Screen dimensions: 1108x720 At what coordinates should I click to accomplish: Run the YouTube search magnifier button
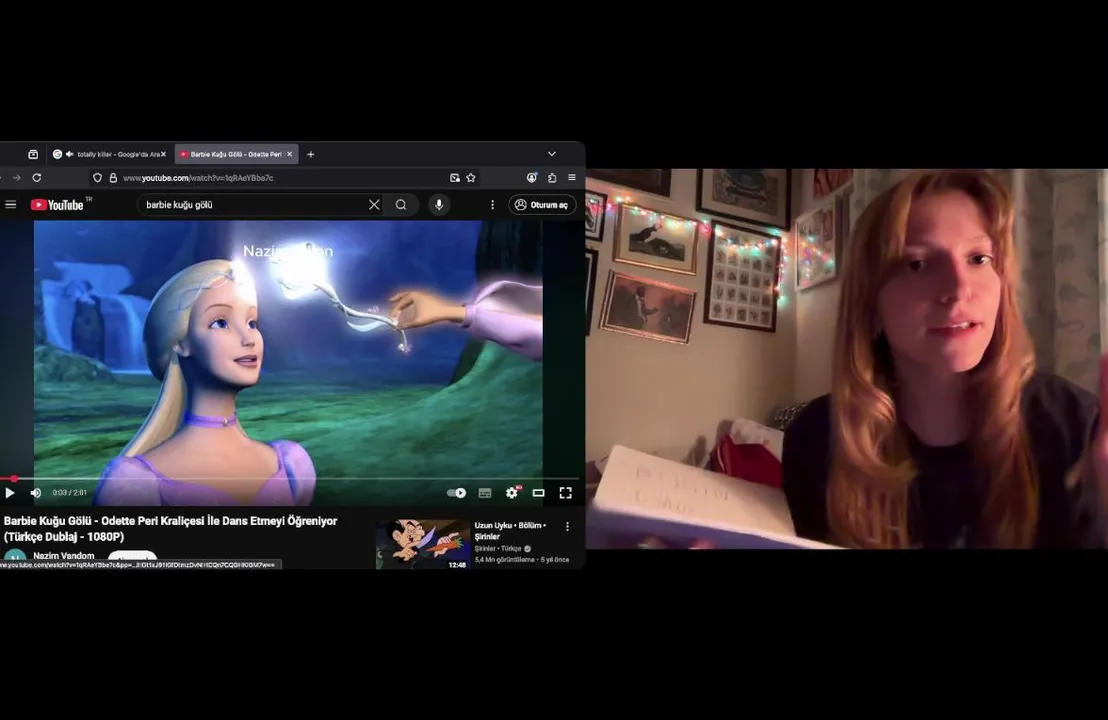point(401,205)
